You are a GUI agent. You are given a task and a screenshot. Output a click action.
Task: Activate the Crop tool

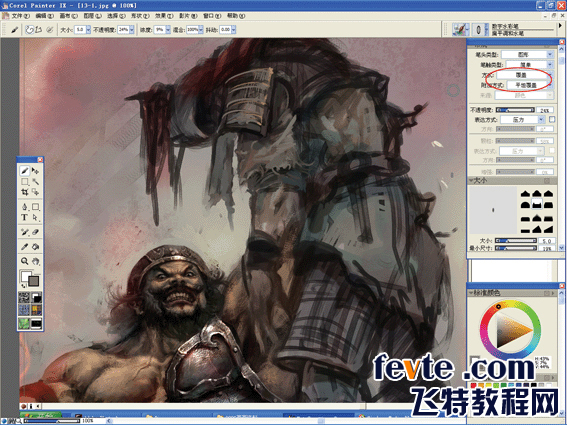25,192
